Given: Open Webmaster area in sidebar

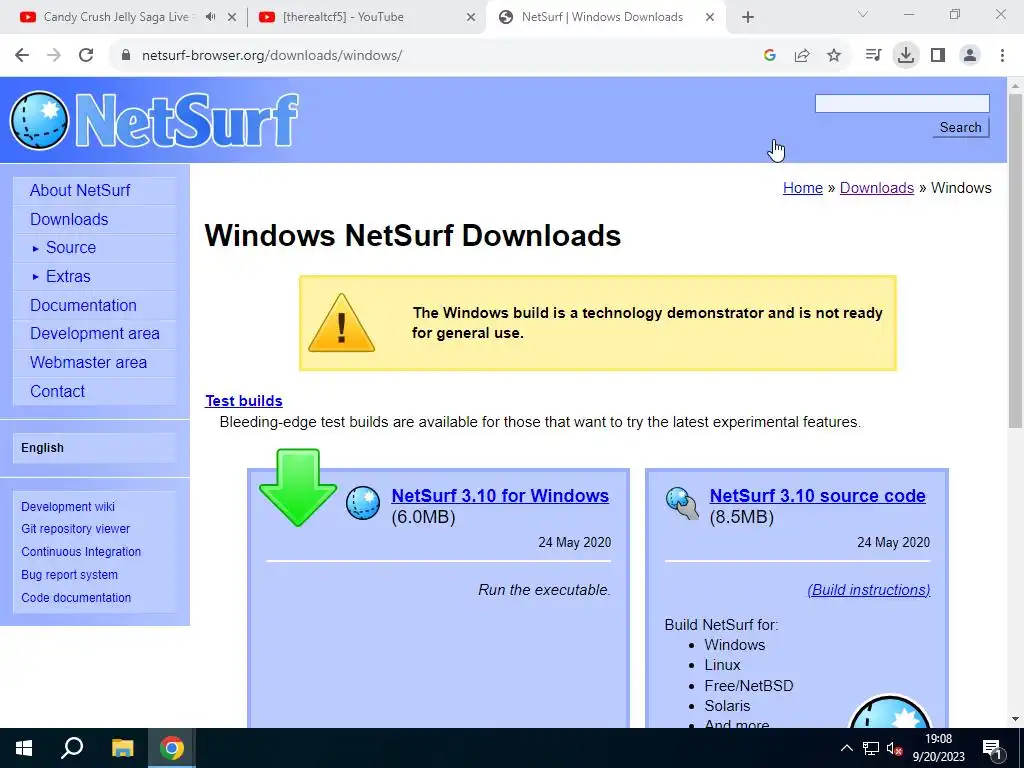Looking at the screenshot, I should tap(88, 362).
